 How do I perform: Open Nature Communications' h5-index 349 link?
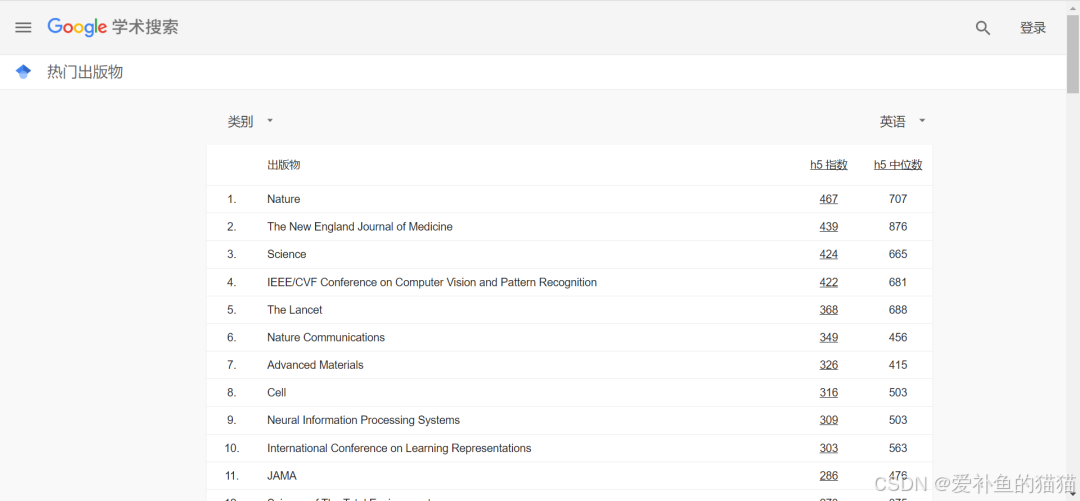coord(829,338)
